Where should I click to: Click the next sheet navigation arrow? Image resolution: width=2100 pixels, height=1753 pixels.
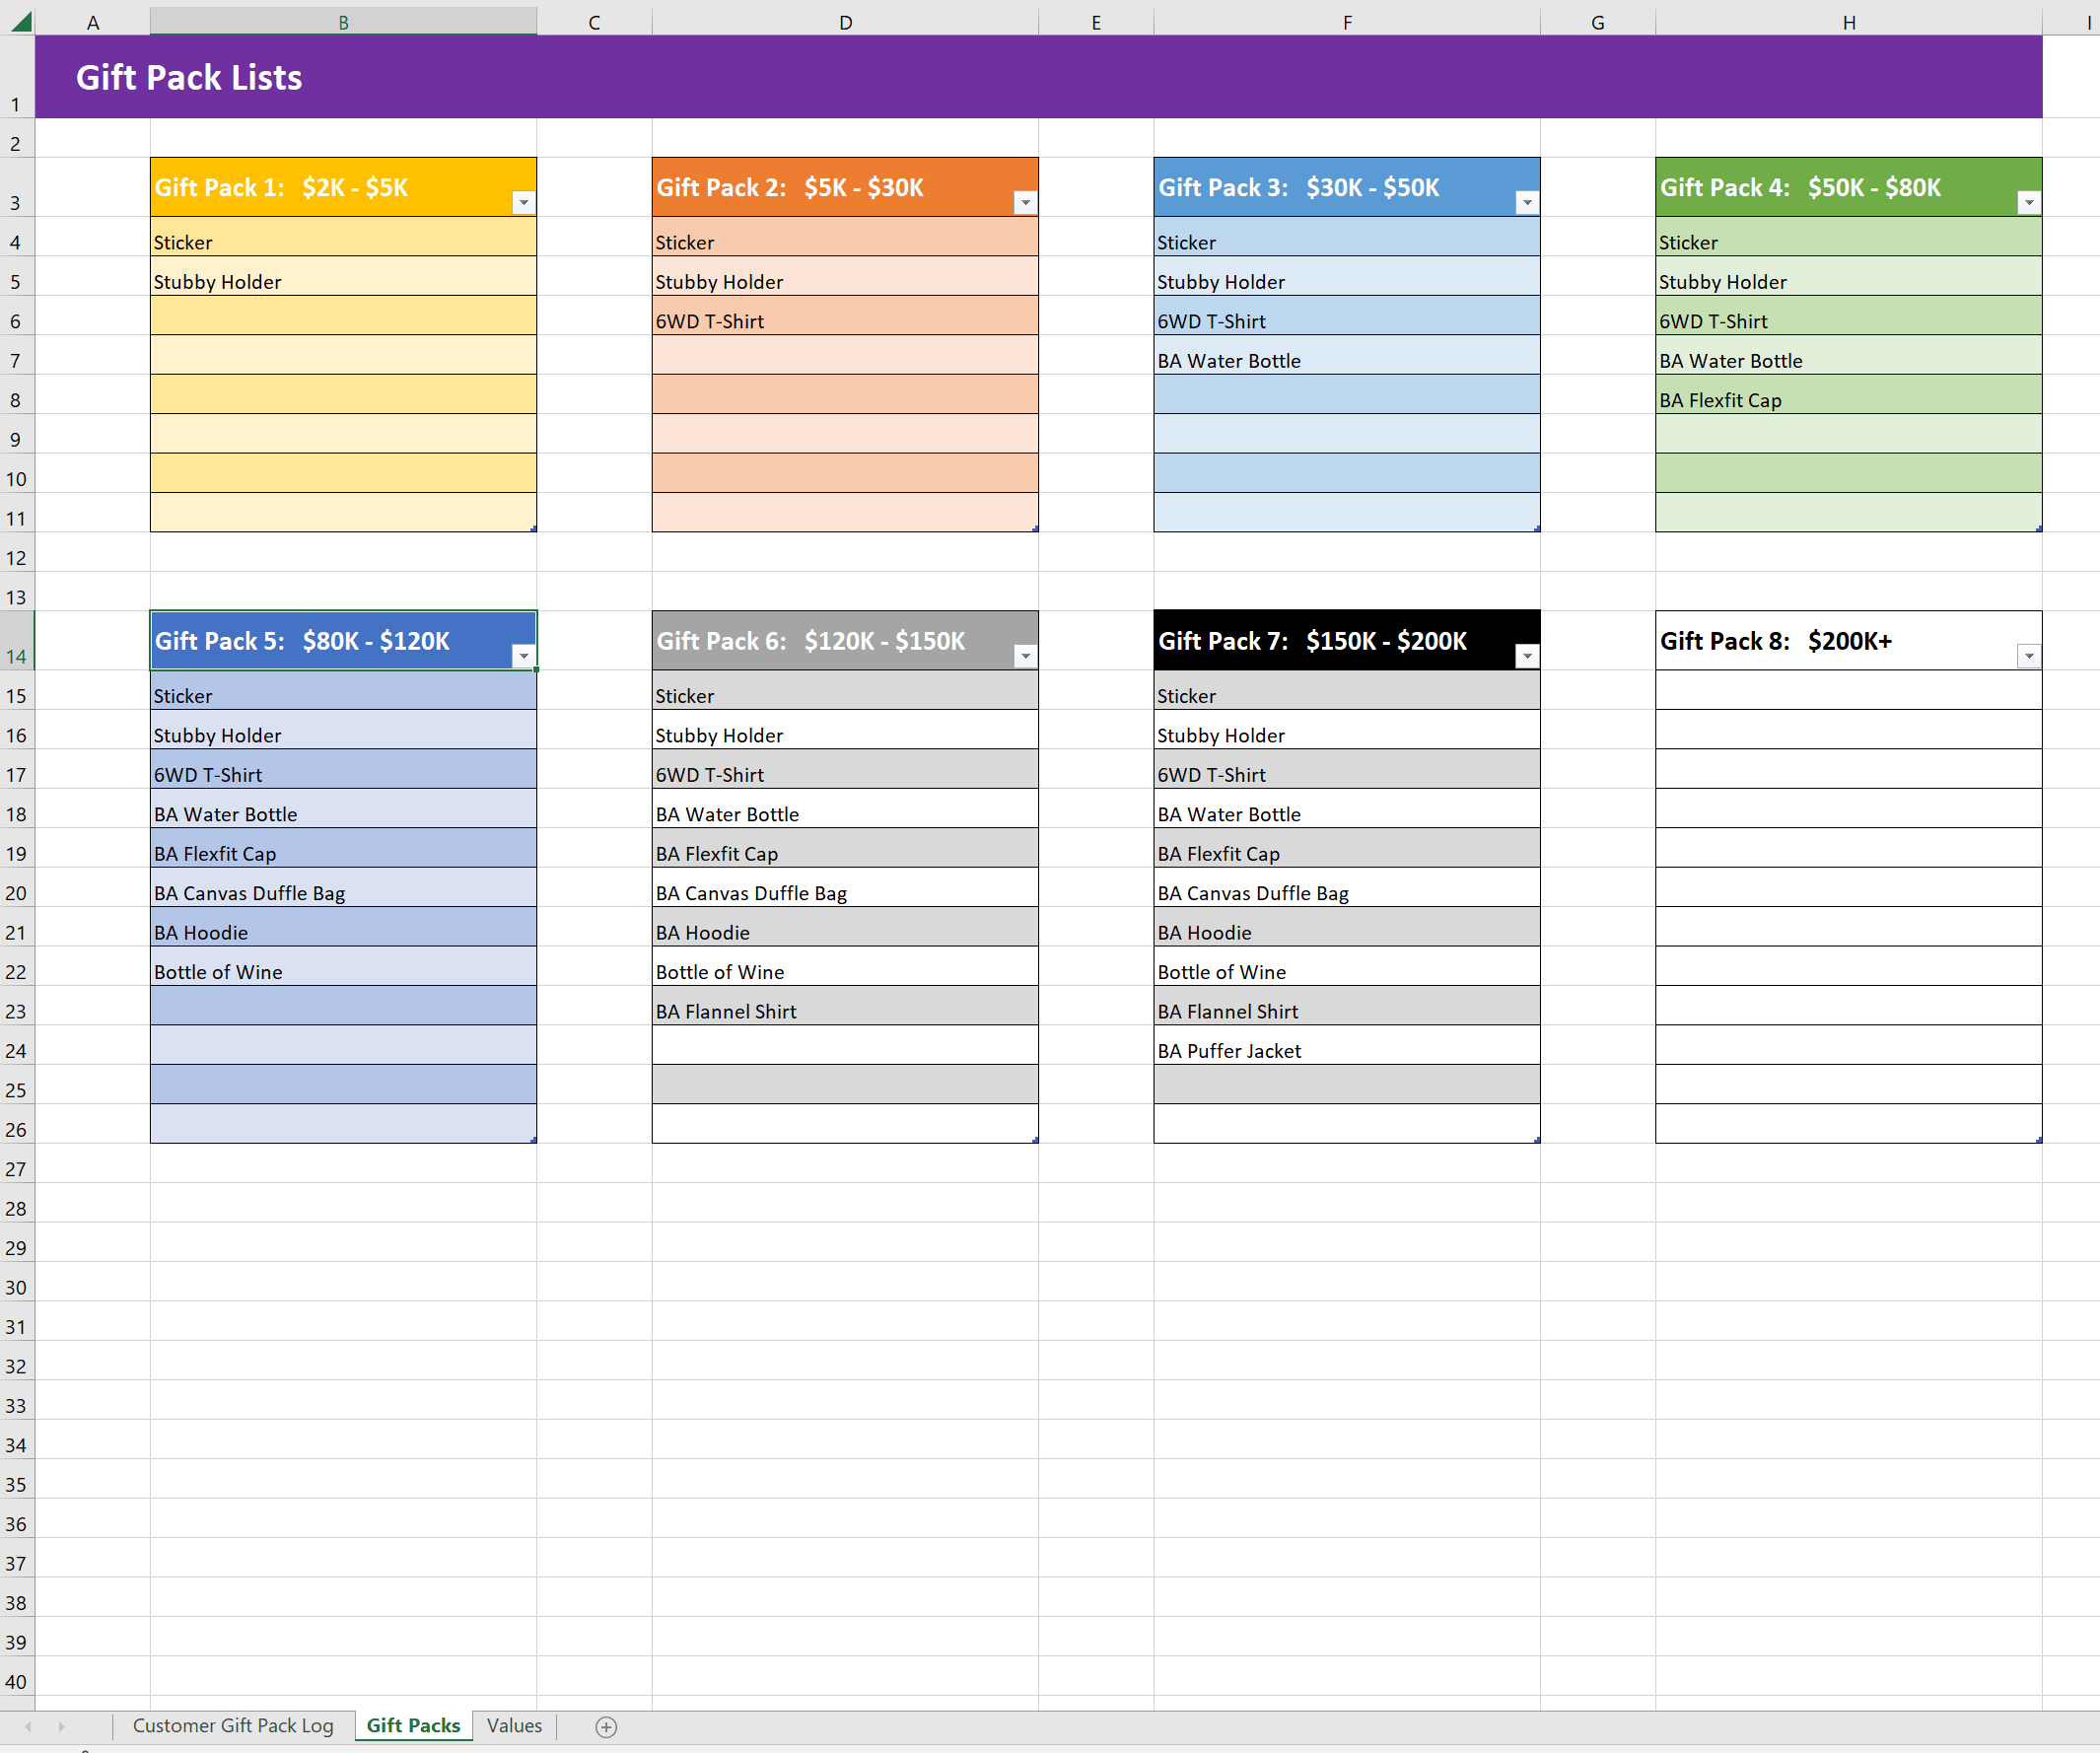(62, 1726)
